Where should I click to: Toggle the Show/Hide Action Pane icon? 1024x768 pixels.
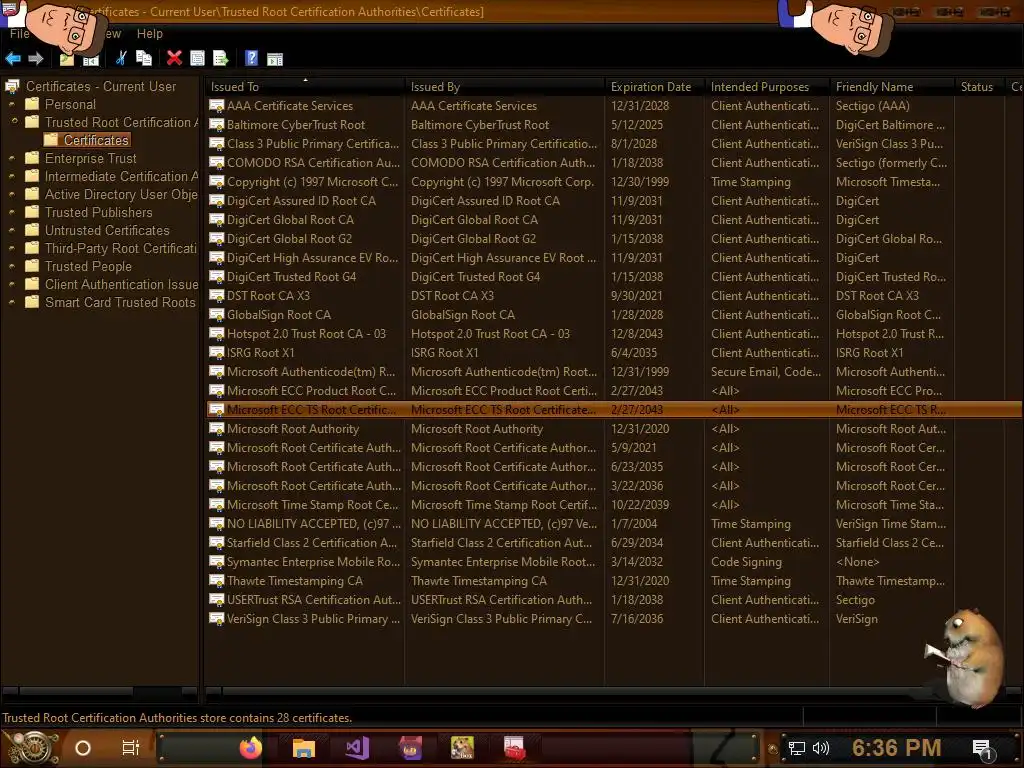[275, 59]
